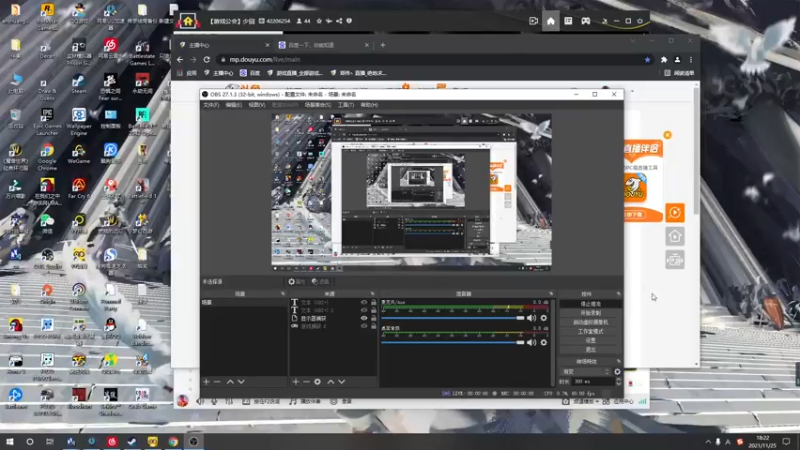
Task: Open the 场景集合(S) menu in OBS
Action: [x=318, y=105]
